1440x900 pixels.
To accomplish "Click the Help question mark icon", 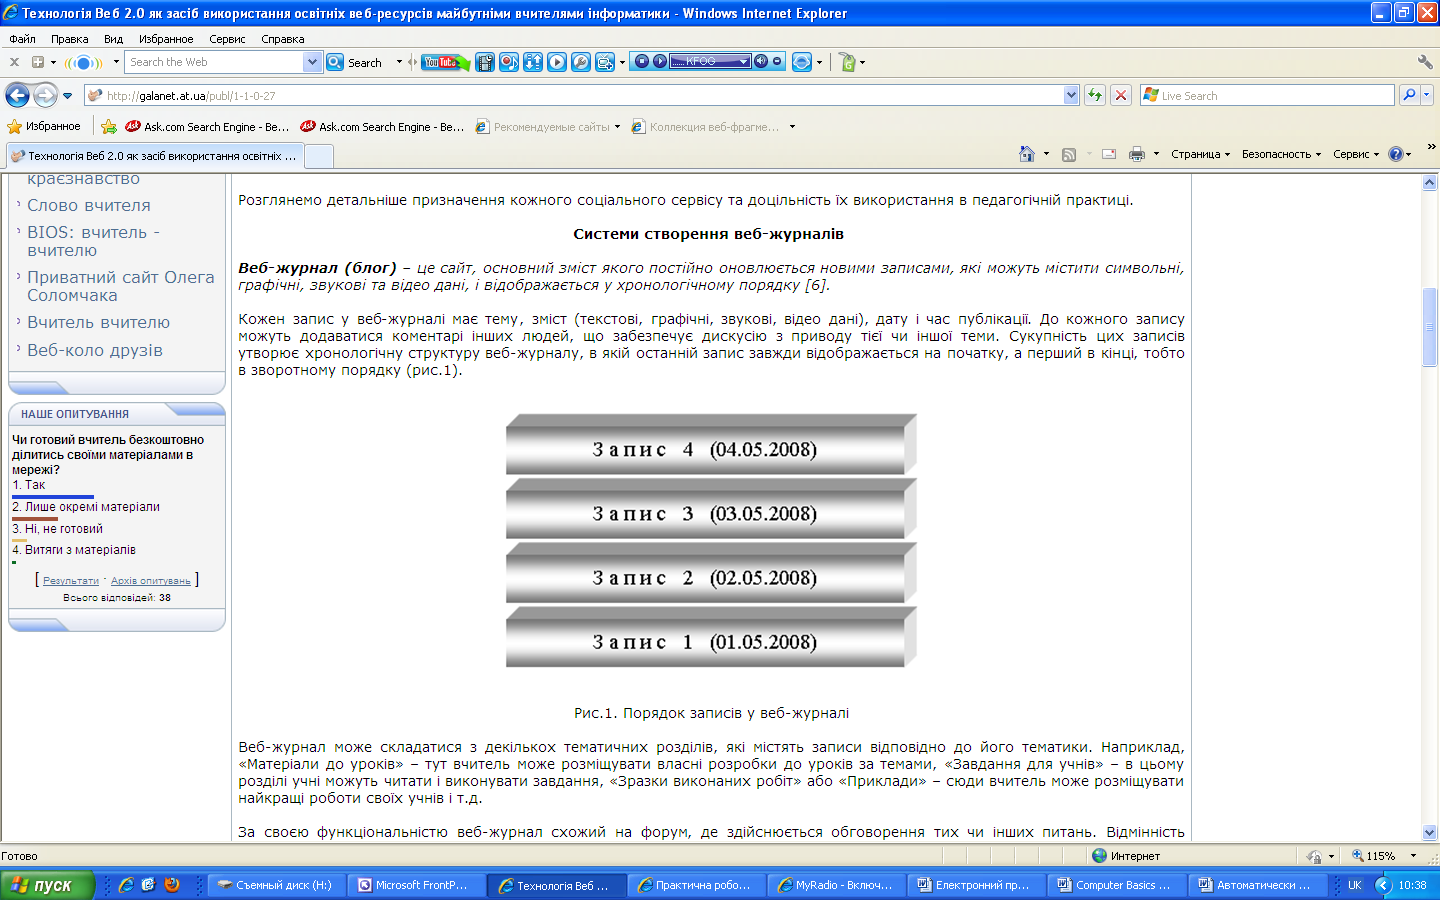I will pyautogui.click(x=1396, y=154).
